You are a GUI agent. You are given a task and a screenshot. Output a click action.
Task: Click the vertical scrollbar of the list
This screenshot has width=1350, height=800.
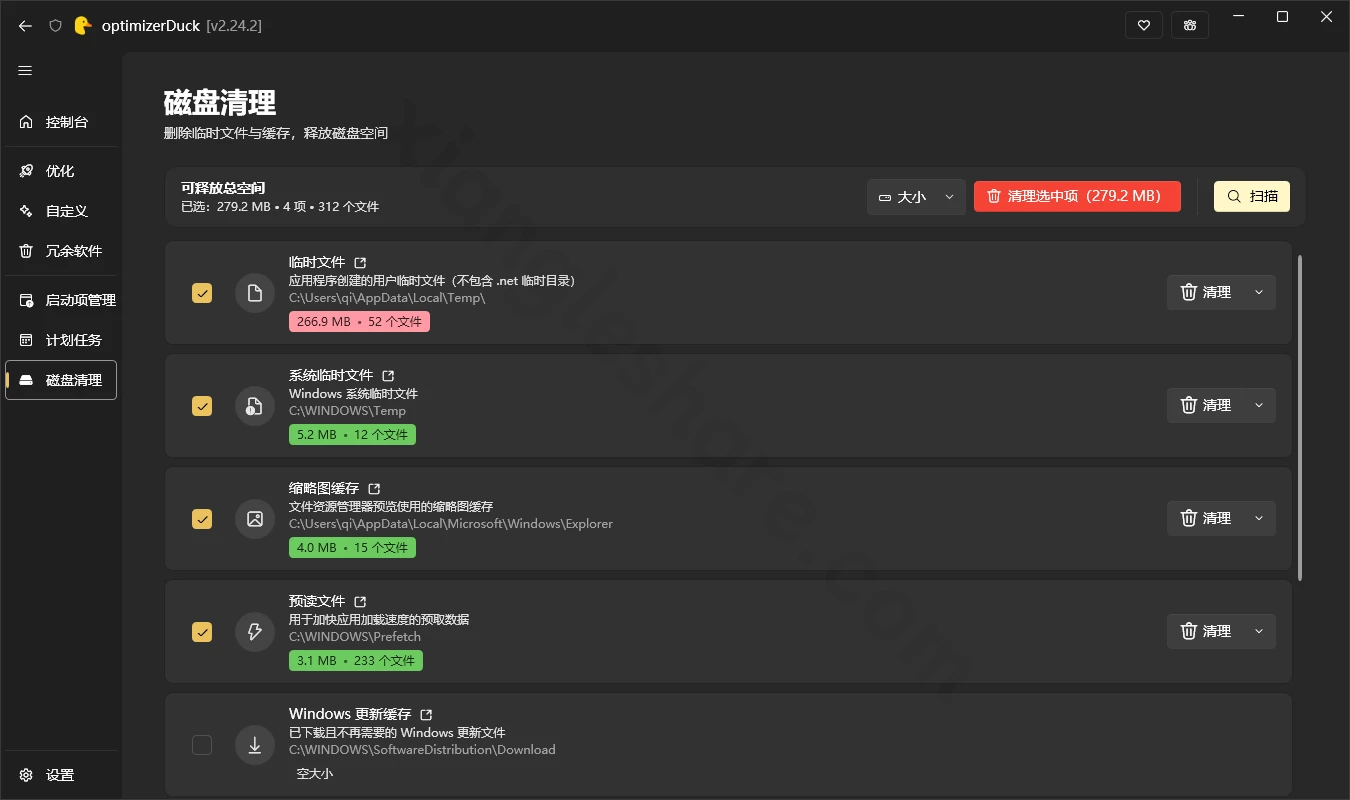(1300, 417)
